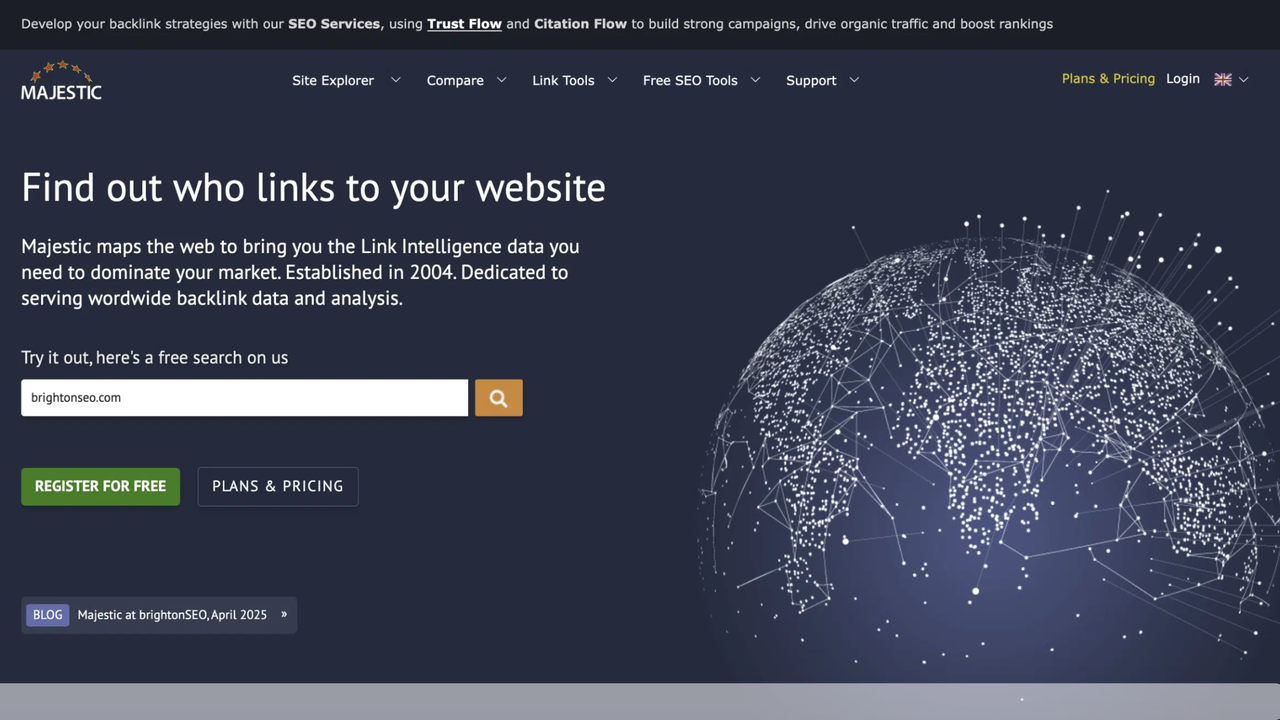Image resolution: width=1280 pixels, height=720 pixels.
Task: Click the orange search magnifier button
Action: (x=498, y=398)
